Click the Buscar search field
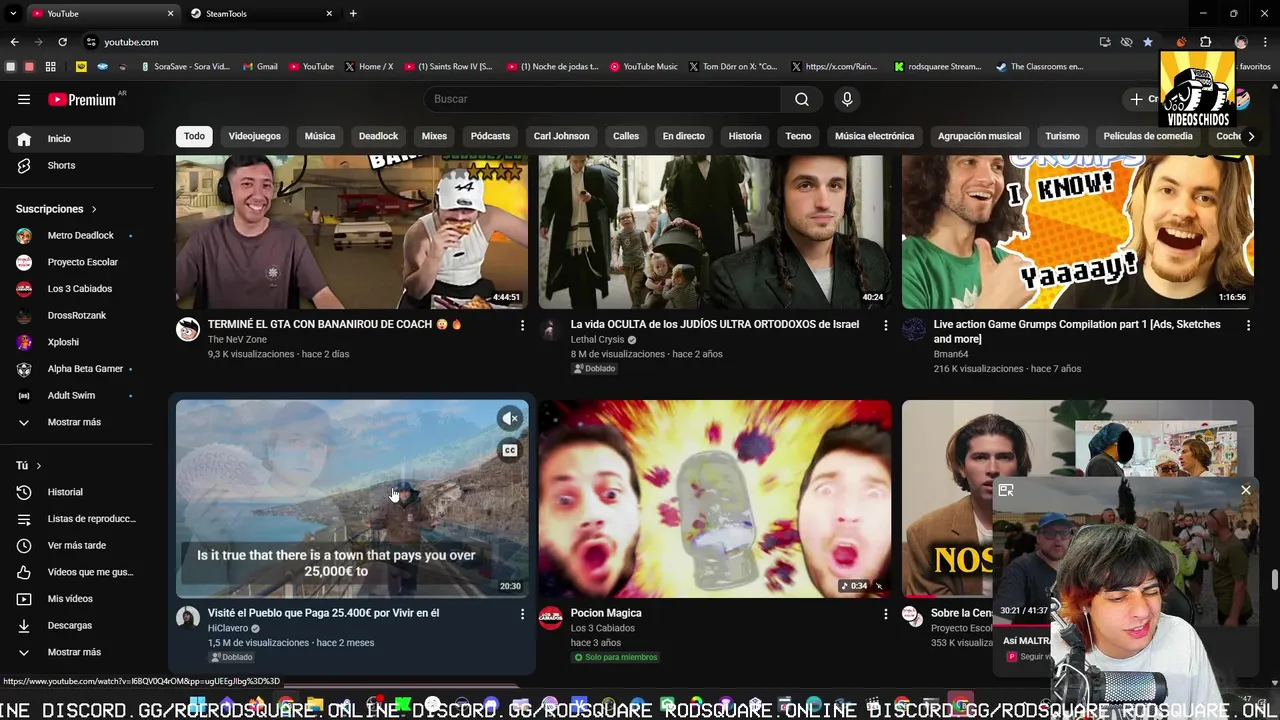 603,99
